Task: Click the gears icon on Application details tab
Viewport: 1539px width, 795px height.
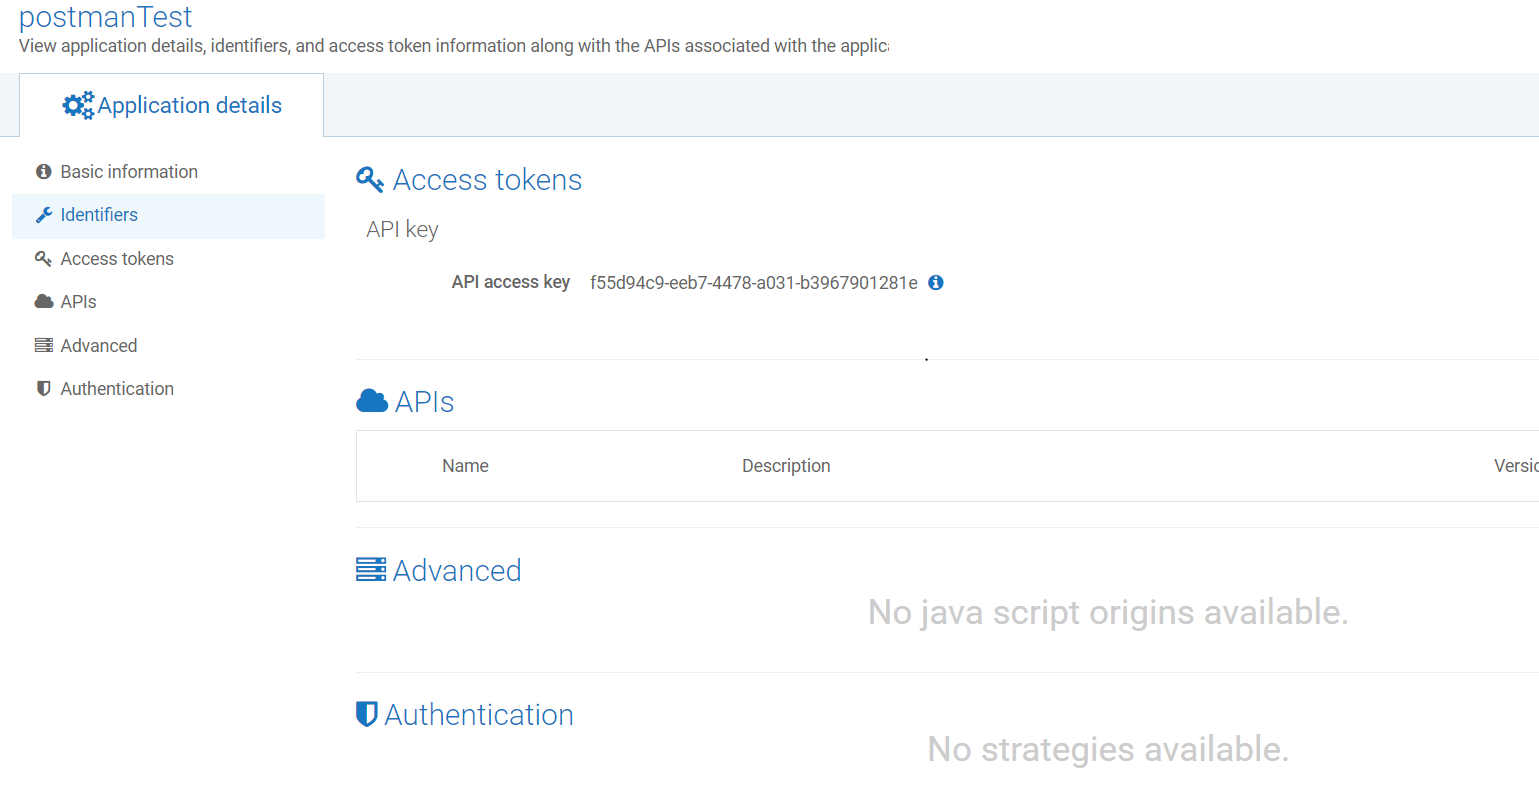Action: tap(78, 105)
